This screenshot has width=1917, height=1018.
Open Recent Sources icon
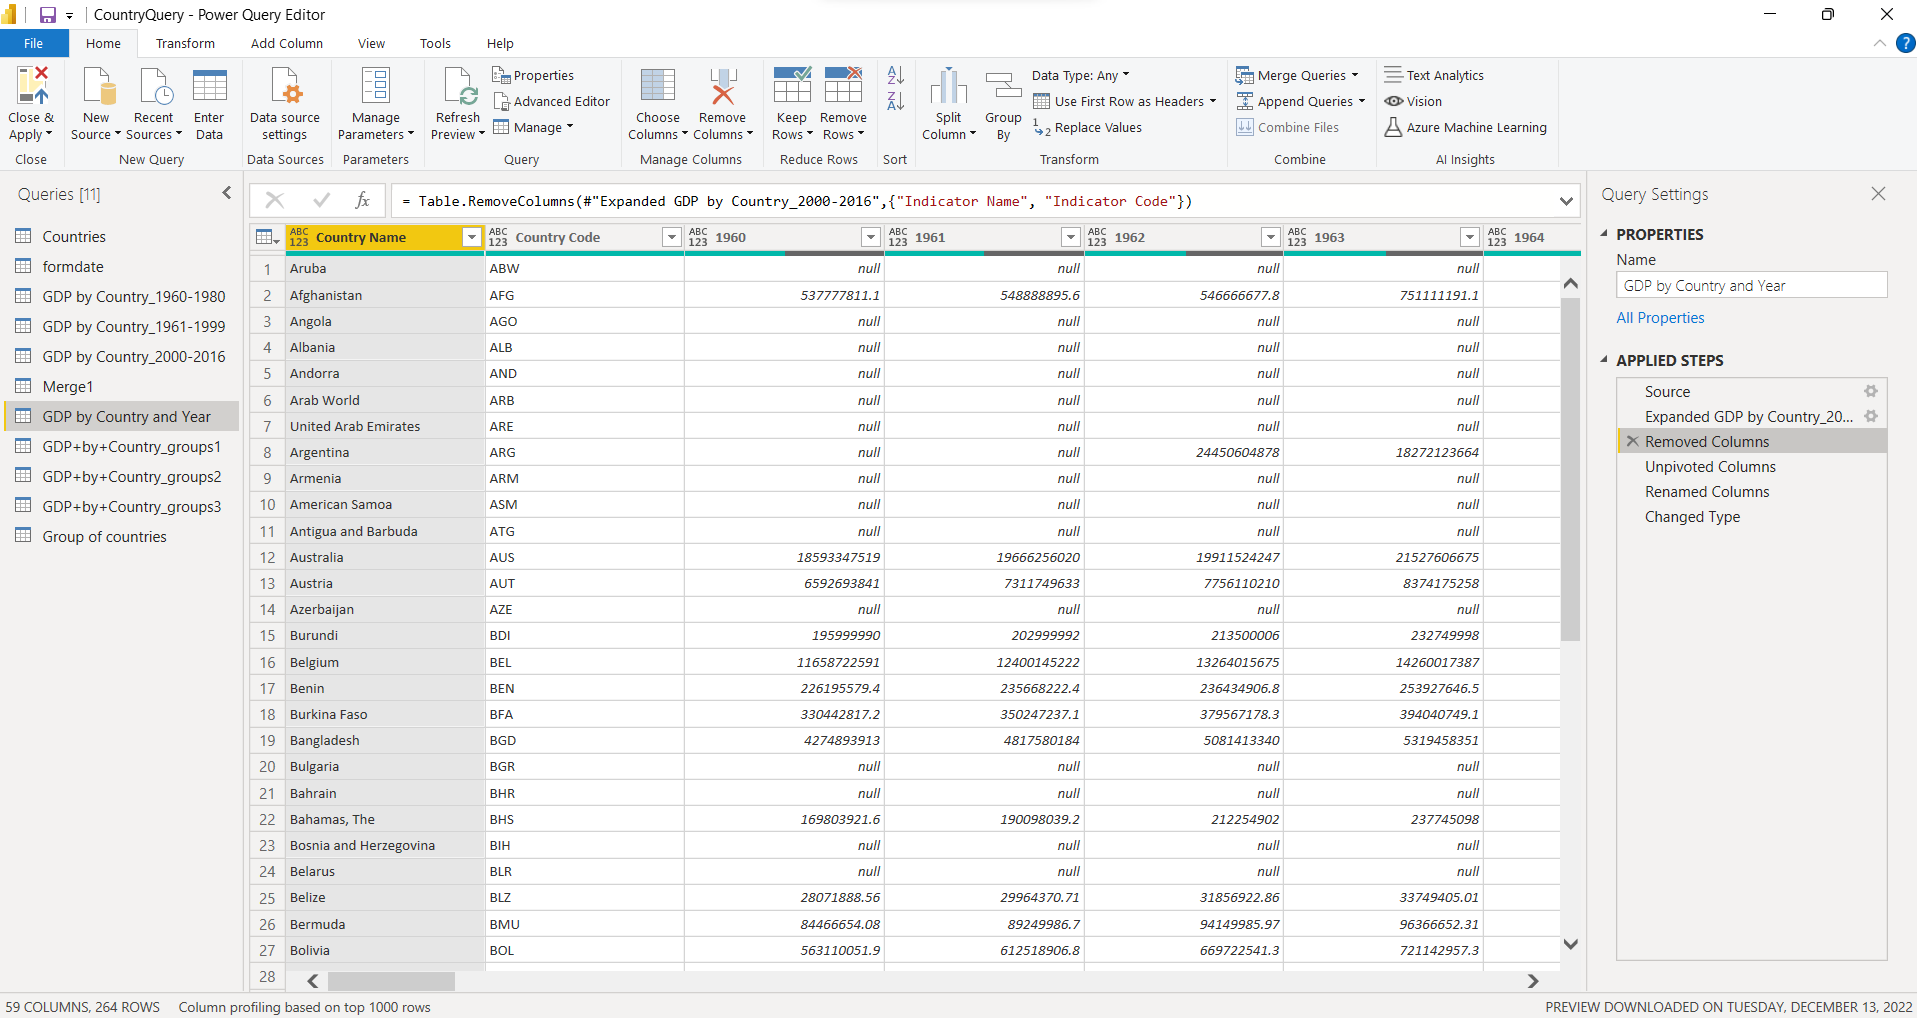[x=155, y=86]
